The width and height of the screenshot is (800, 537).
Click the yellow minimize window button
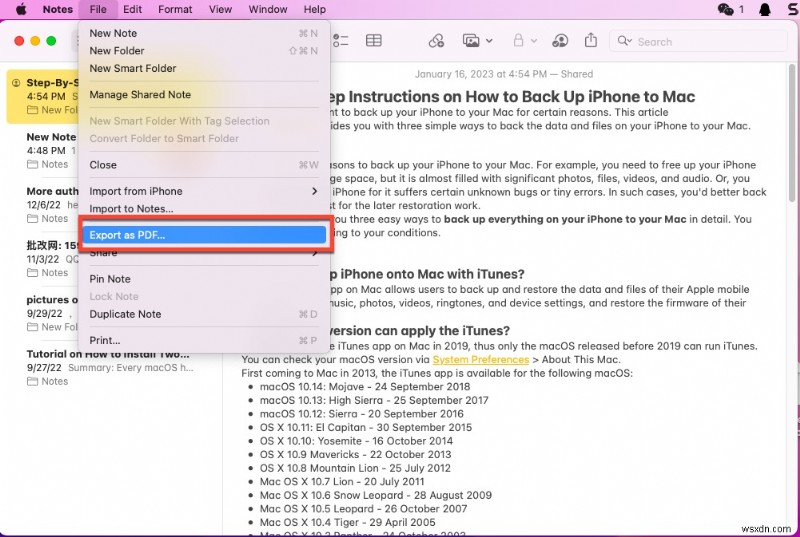click(35, 41)
